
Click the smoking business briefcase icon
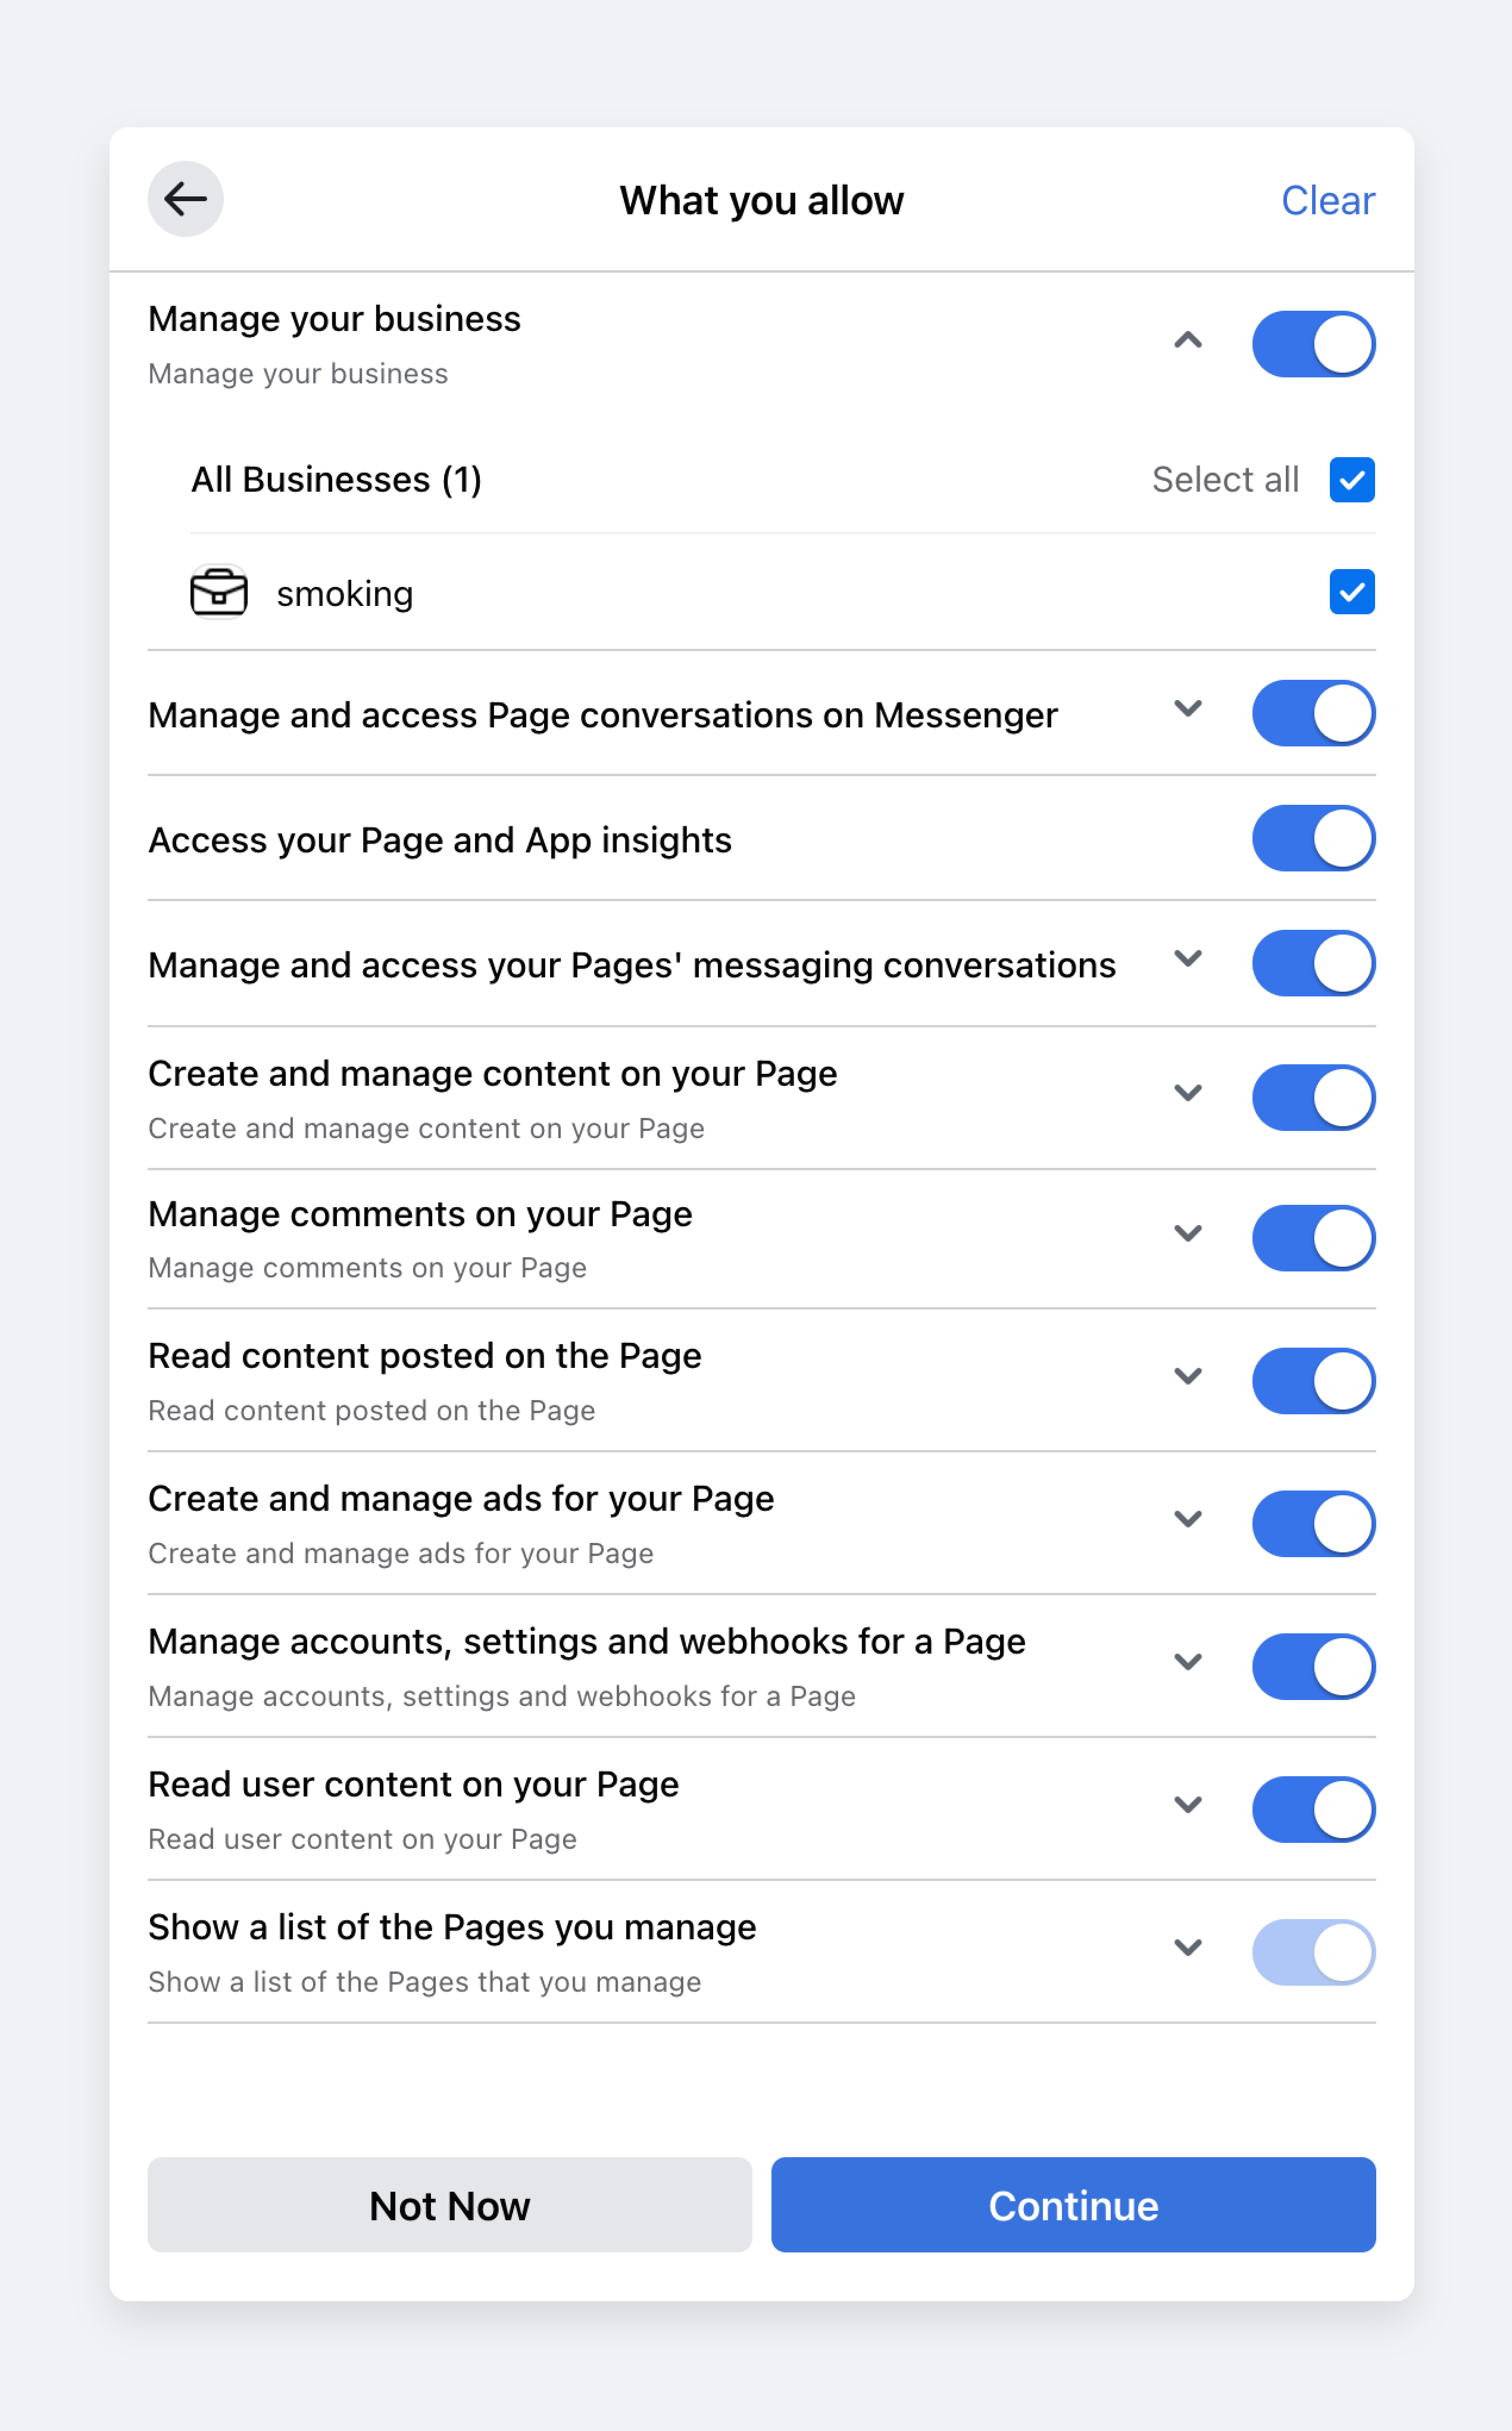tap(218, 592)
